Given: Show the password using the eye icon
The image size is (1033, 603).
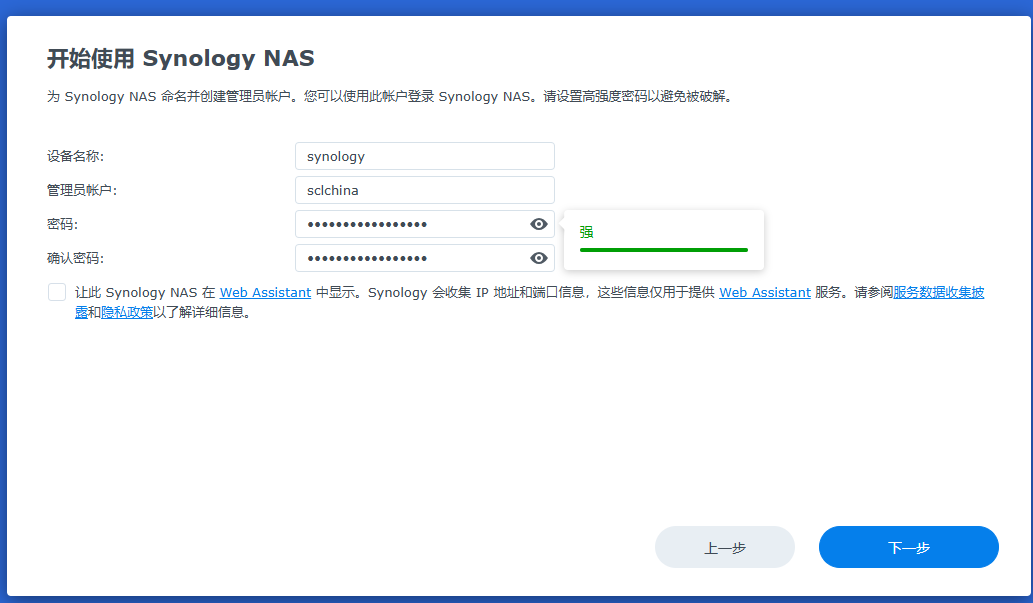Looking at the screenshot, I should tap(539, 224).
